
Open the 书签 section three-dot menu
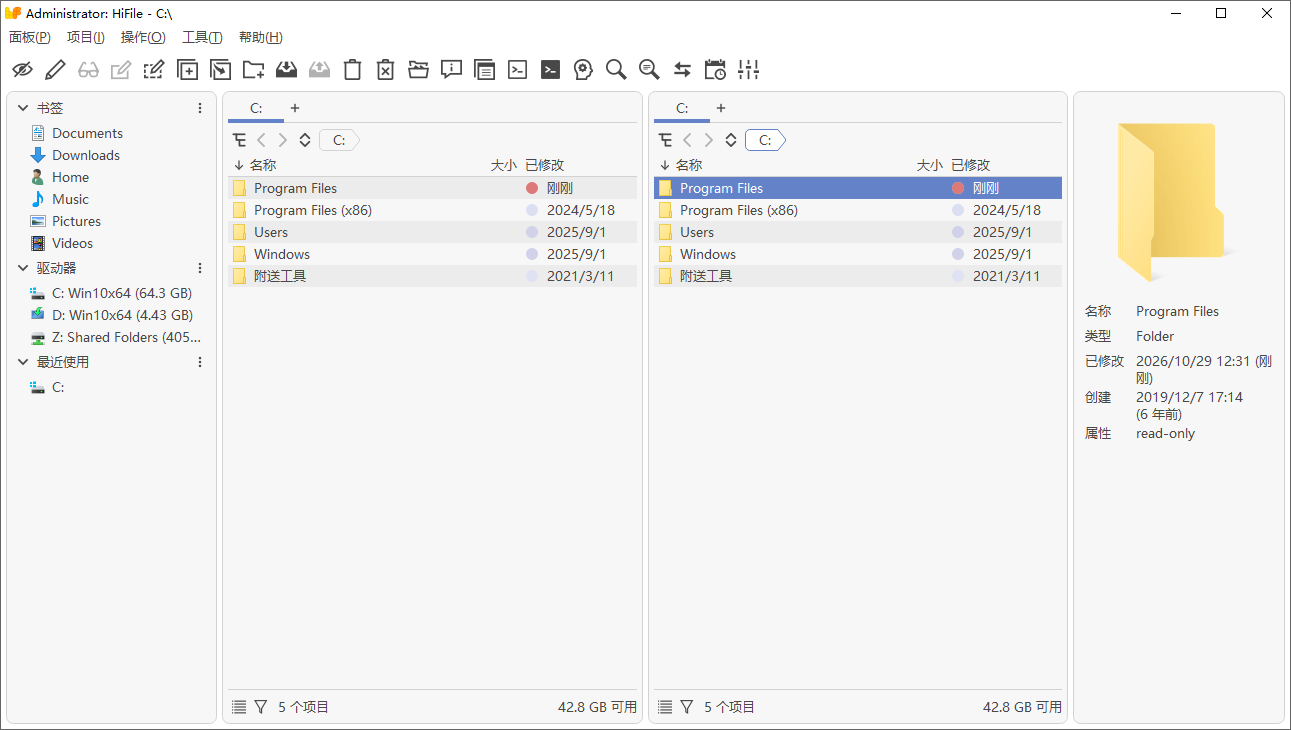pos(200,108)
